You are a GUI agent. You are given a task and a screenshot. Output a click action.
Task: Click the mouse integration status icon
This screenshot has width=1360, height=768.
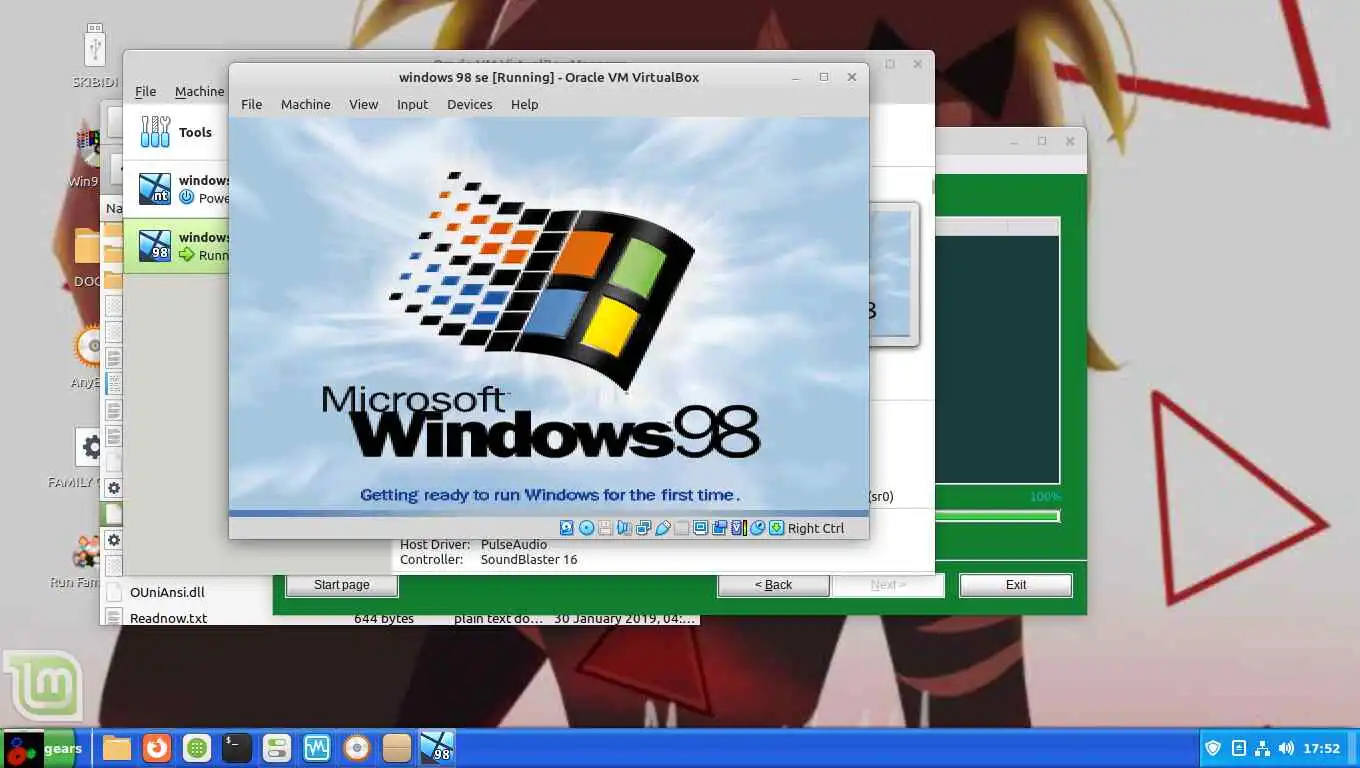(x=757, y=528)
